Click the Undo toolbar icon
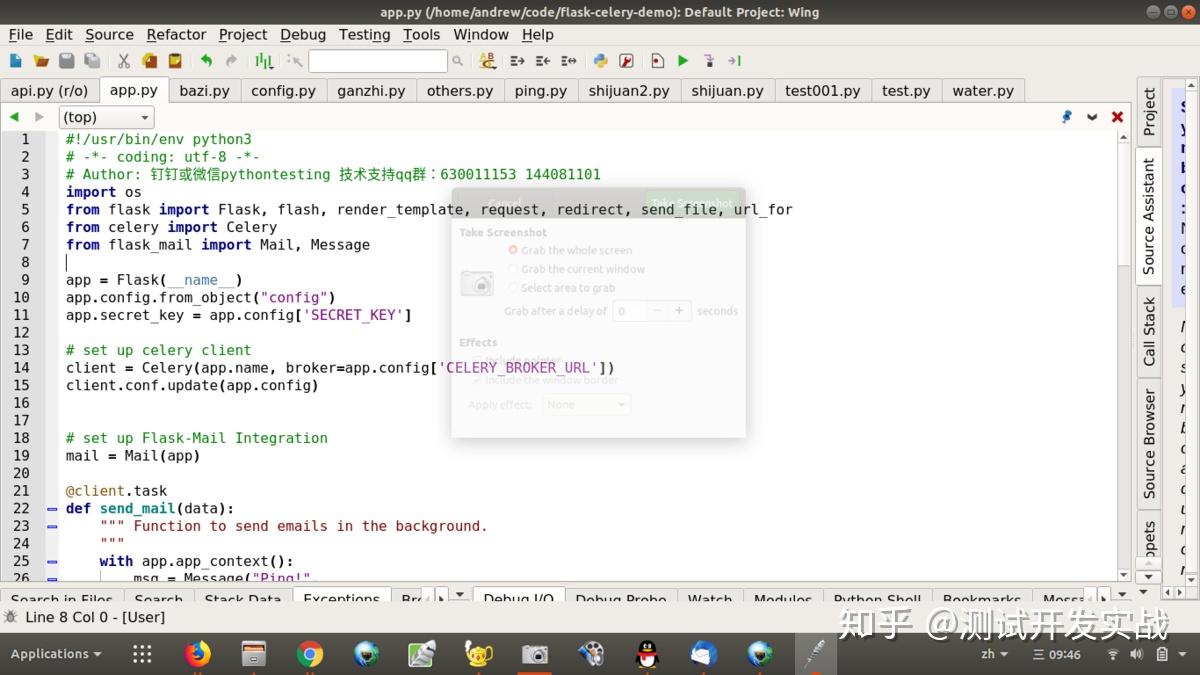Viewport: 1200px width, 675px height. click(209, 61)
